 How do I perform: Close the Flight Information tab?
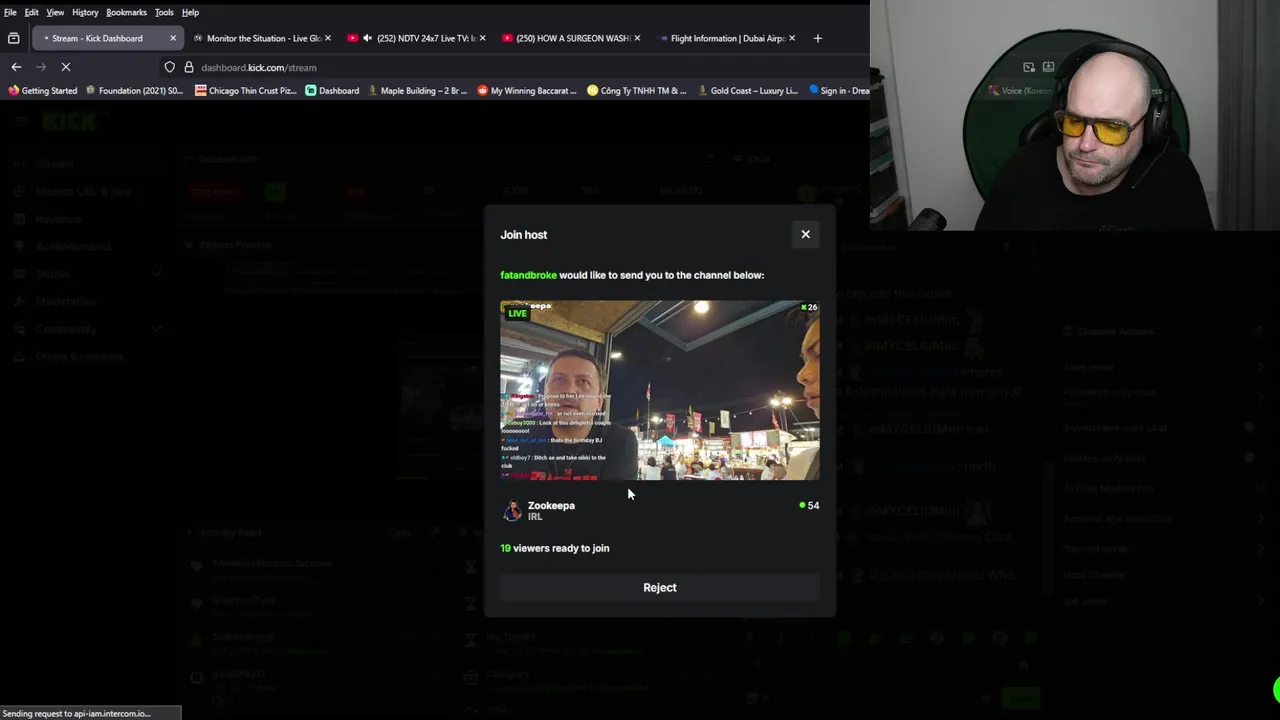pos(791,38)
